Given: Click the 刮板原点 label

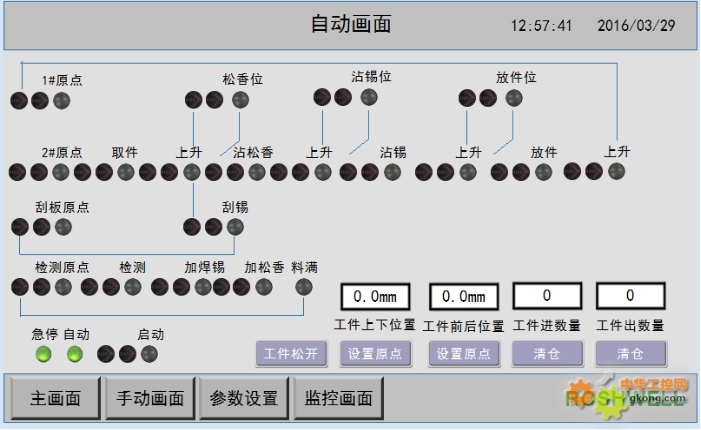Looking at the screenshot, I should pyautogui.click(x=62, y=207).
